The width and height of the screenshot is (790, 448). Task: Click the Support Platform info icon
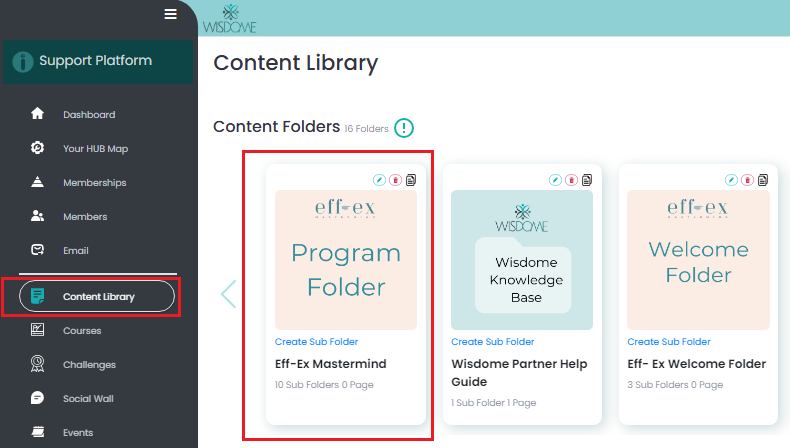23,61
